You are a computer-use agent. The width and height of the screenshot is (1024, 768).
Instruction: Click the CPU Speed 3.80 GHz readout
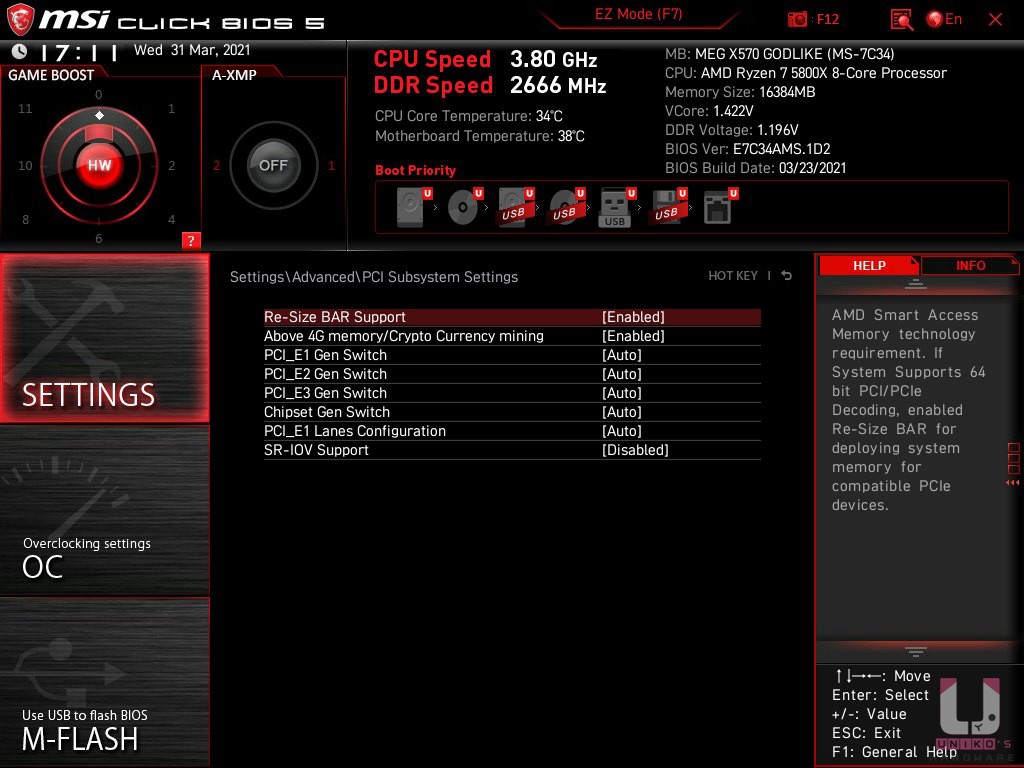click(485, 59)
